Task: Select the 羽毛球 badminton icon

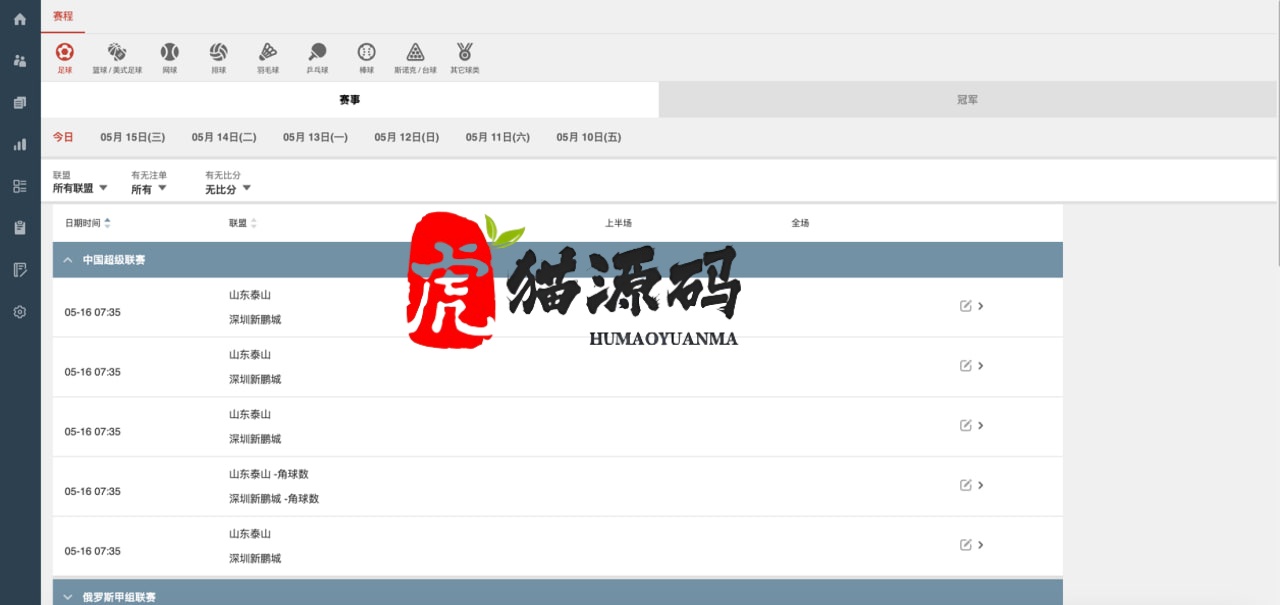Action: (268, 58)
